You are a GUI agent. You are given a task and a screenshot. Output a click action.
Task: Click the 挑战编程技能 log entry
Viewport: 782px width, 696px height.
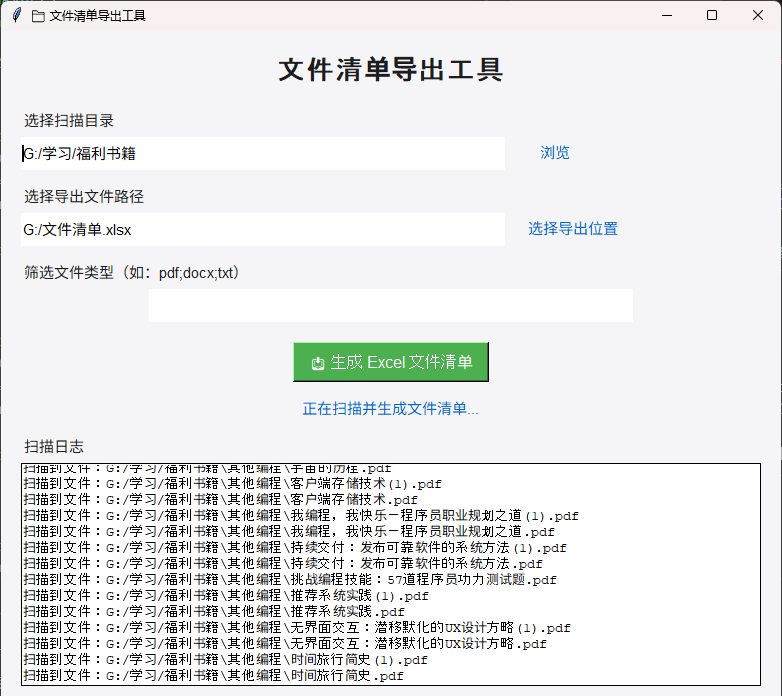coord(290,580)
